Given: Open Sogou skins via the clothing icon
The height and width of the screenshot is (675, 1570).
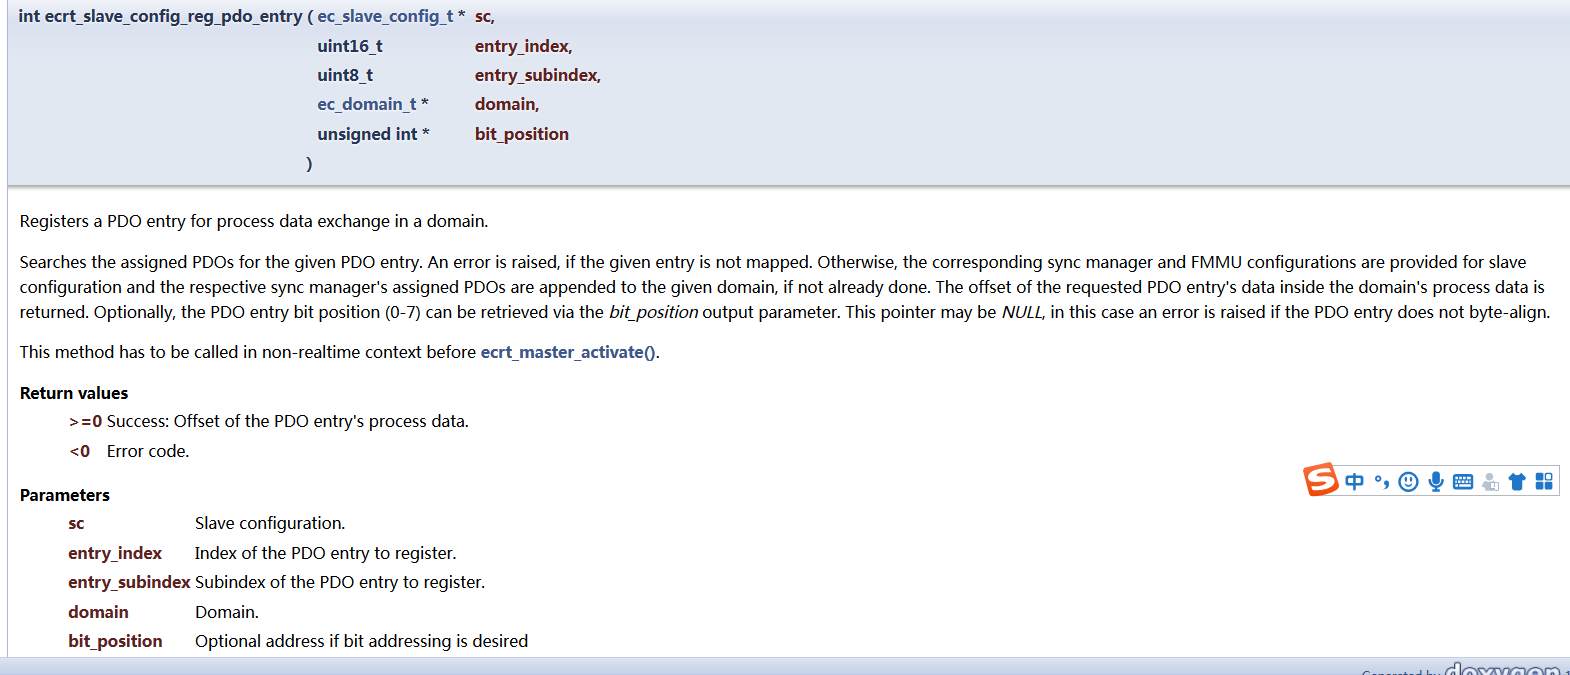Looking at the screenshot, I should tap(1517, 480).
